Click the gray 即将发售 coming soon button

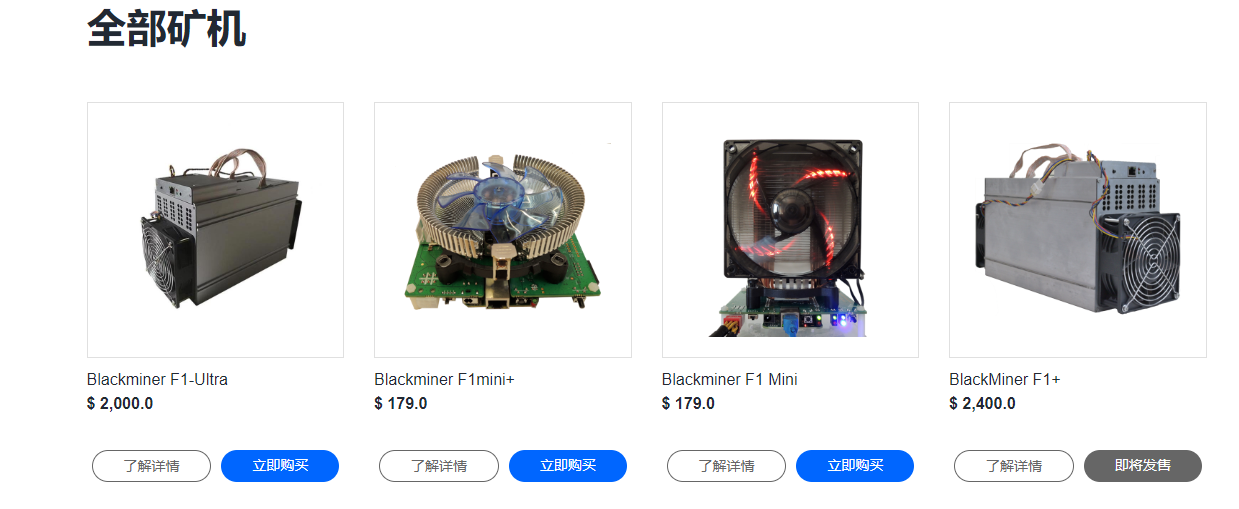1143,466
